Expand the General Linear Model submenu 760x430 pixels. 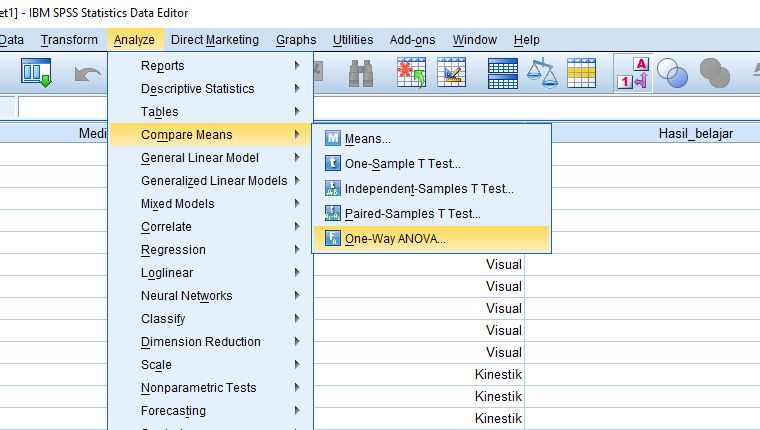(x=210, y=158)
